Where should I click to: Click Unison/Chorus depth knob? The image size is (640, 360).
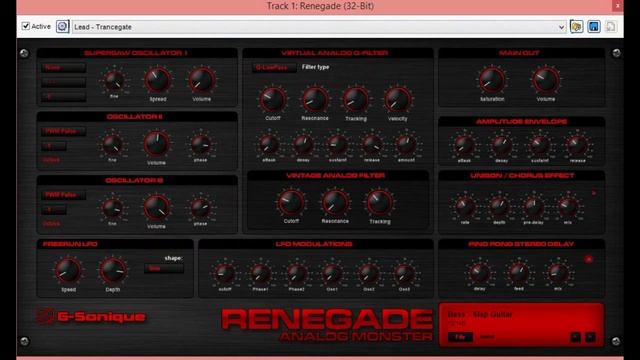click(499, 206)
